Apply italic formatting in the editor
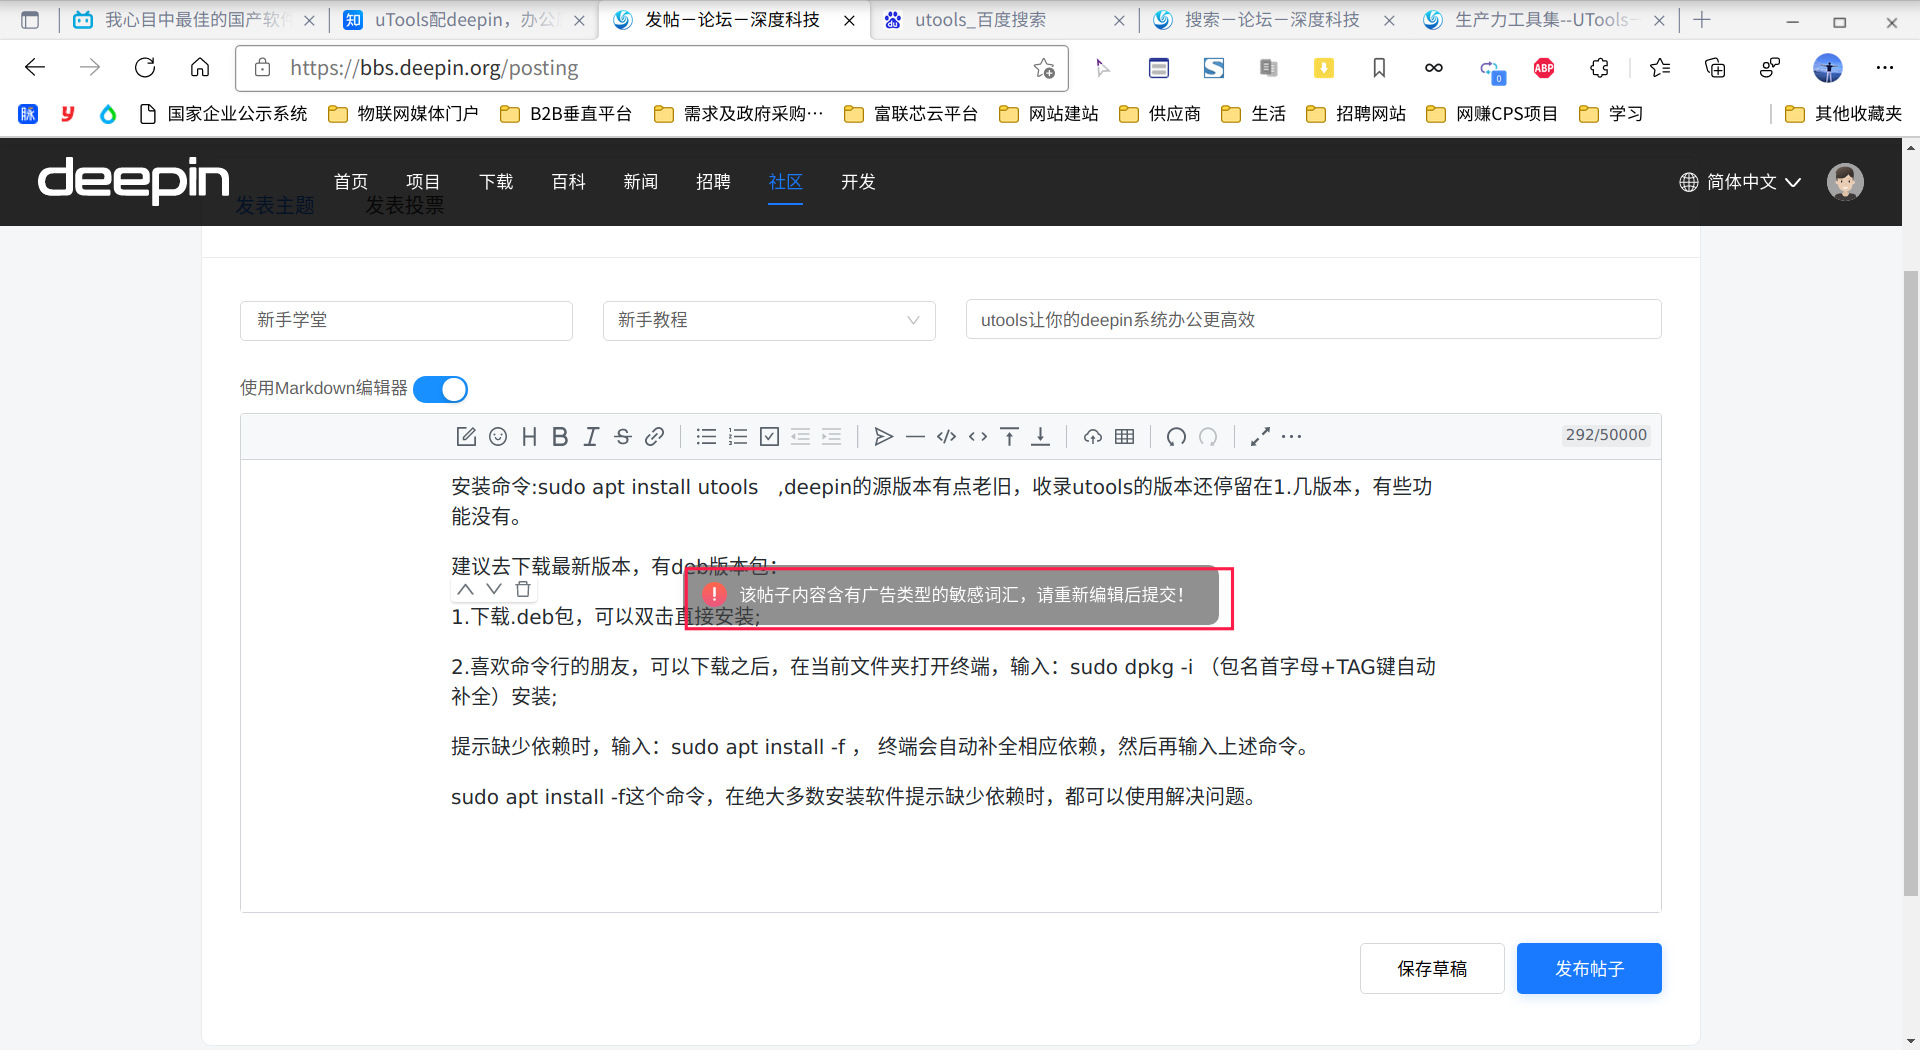Image resolution: width=1920 pixels, height=1050 pixels. click(x=591, y=437)
